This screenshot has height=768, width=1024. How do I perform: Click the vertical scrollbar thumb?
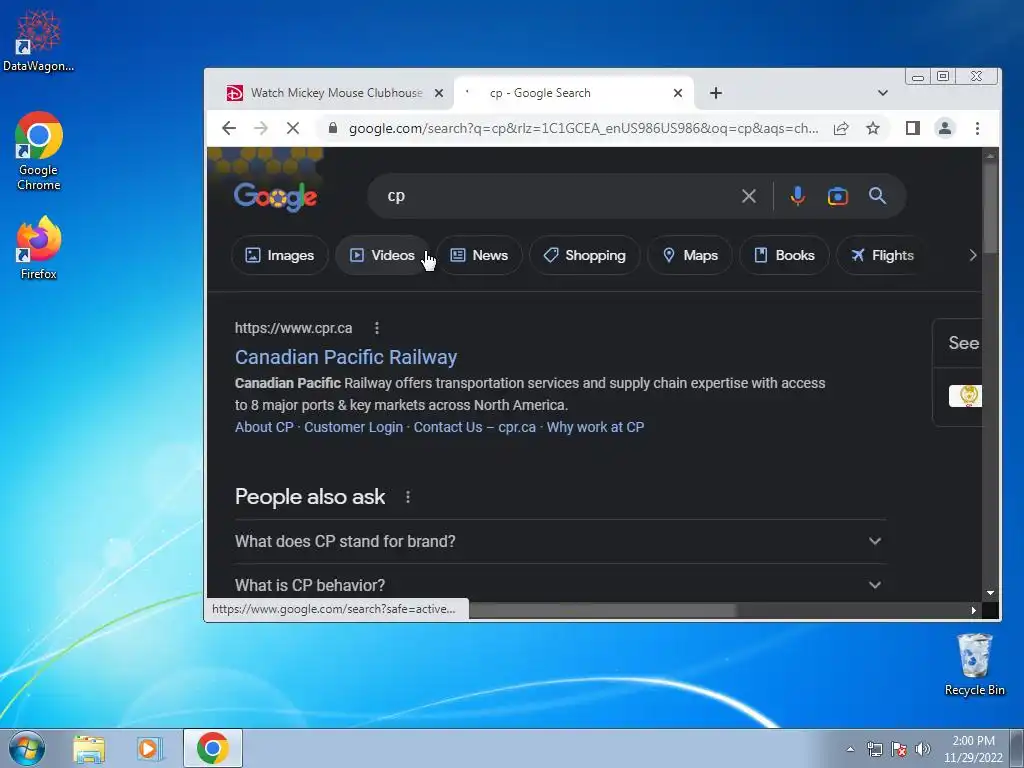pyautogui.click(x=990, y=208)
